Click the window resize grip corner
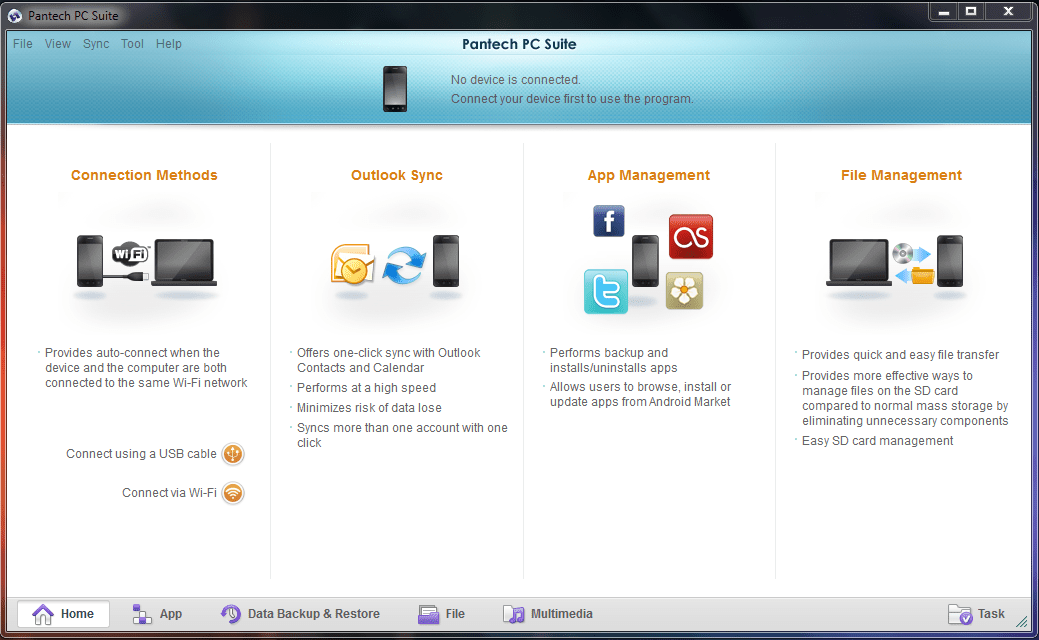This screenshot has height=640, width=1039. [x=1022, y=621]
